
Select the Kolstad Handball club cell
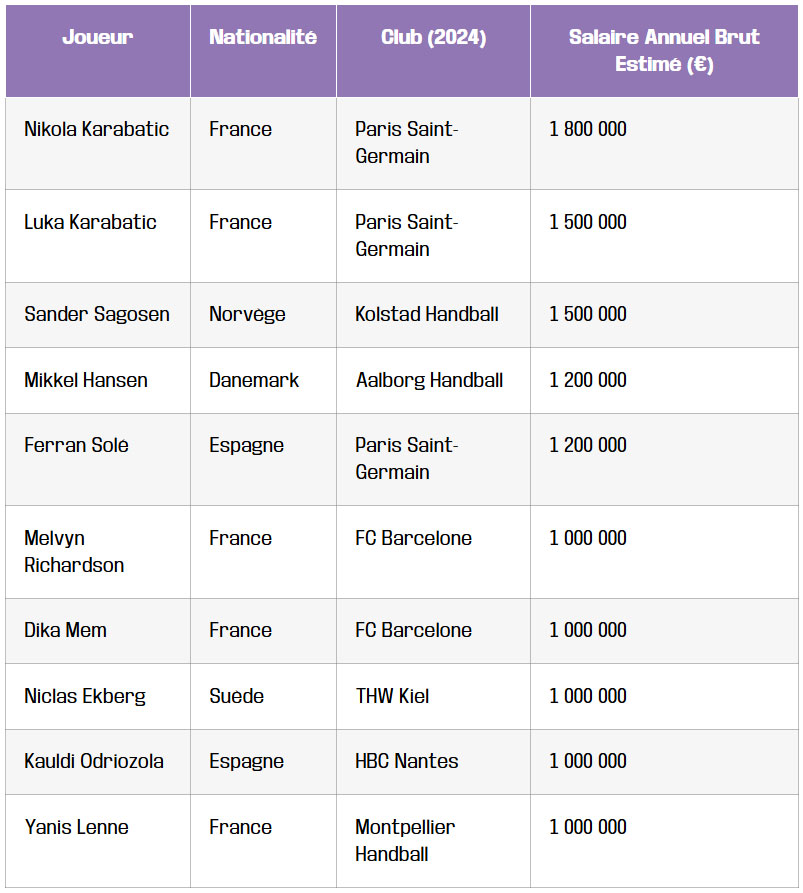tap(427, 315)
